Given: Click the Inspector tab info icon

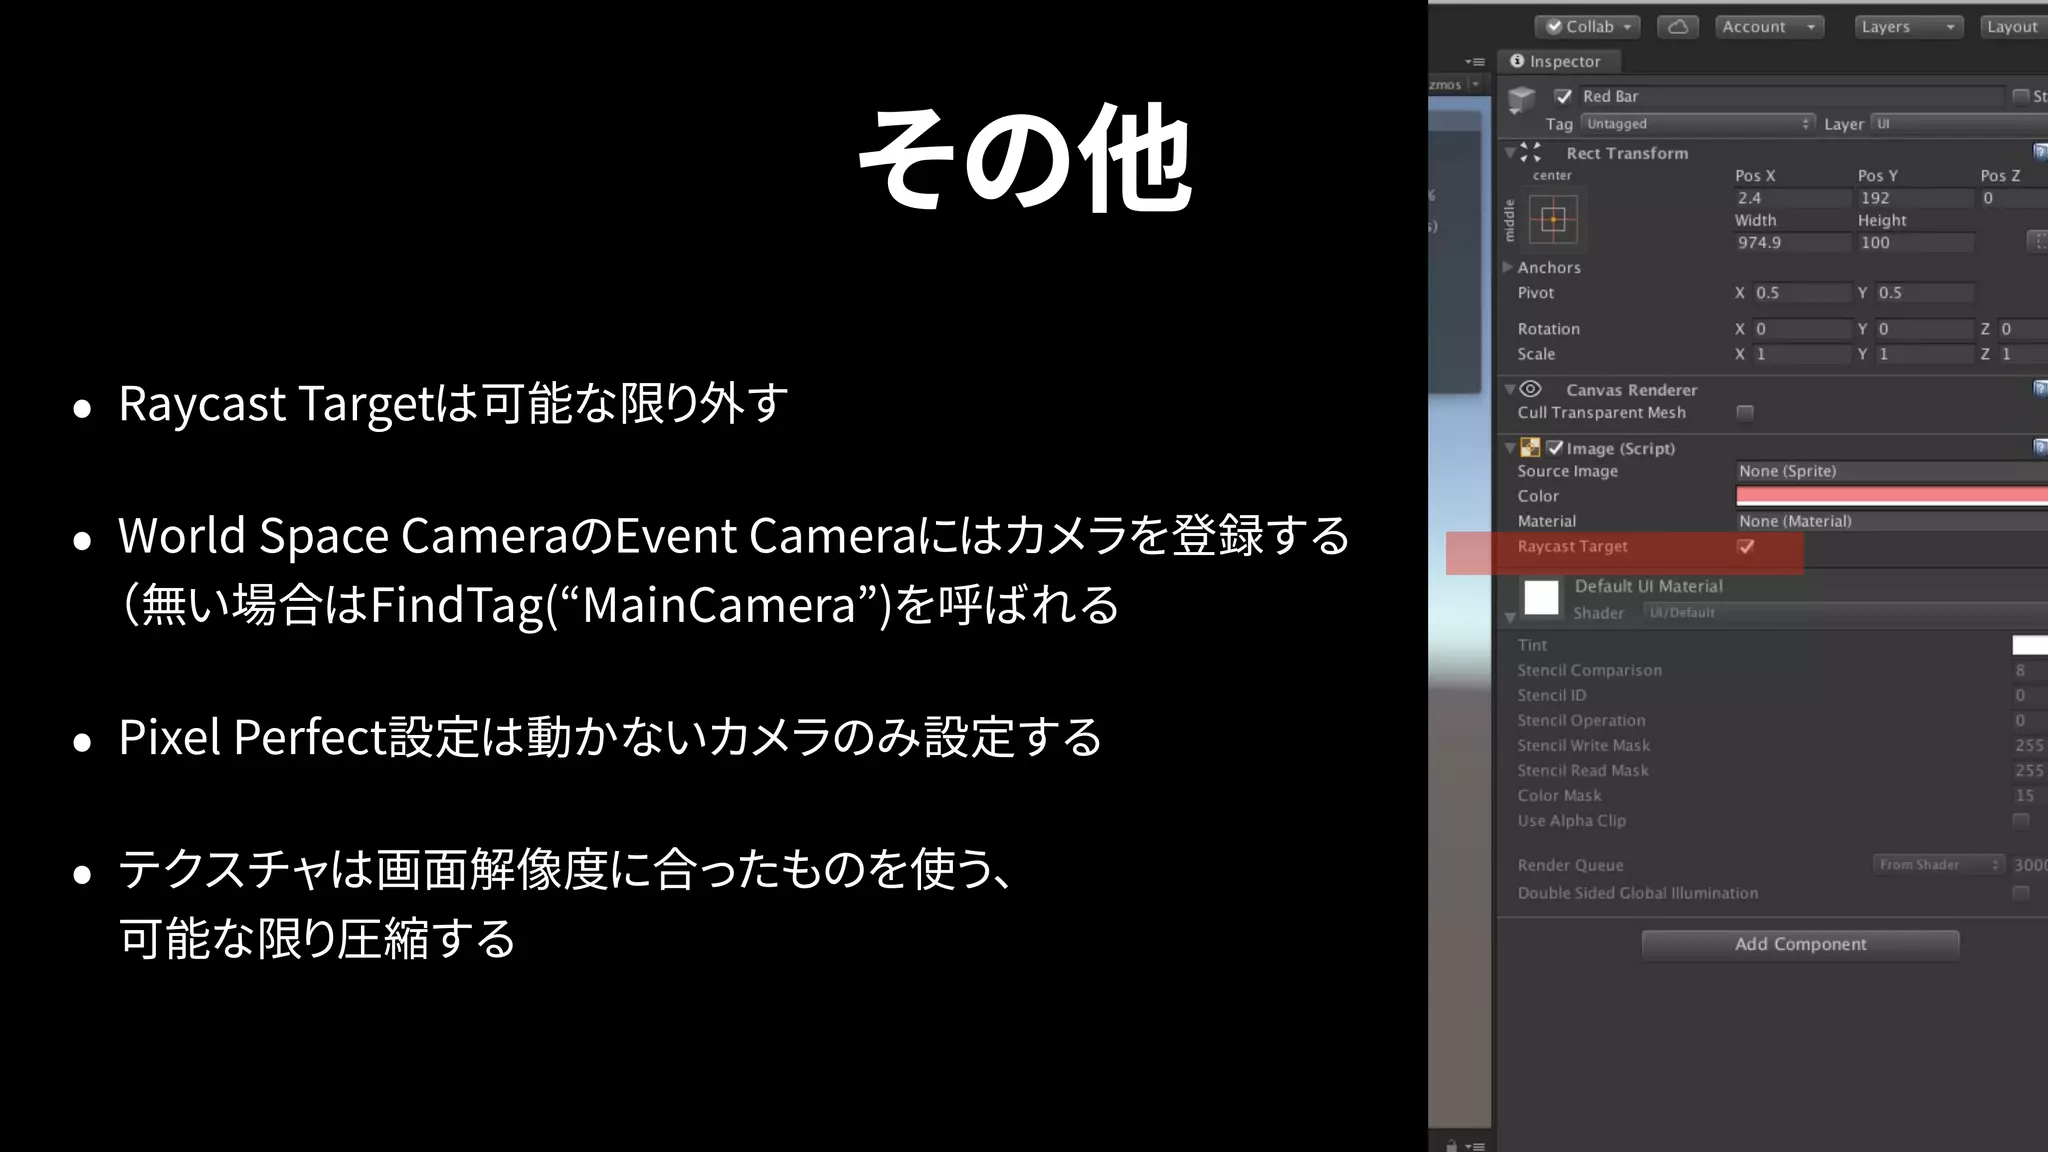Looking at the screenshot, I should tap(1517, 61).
